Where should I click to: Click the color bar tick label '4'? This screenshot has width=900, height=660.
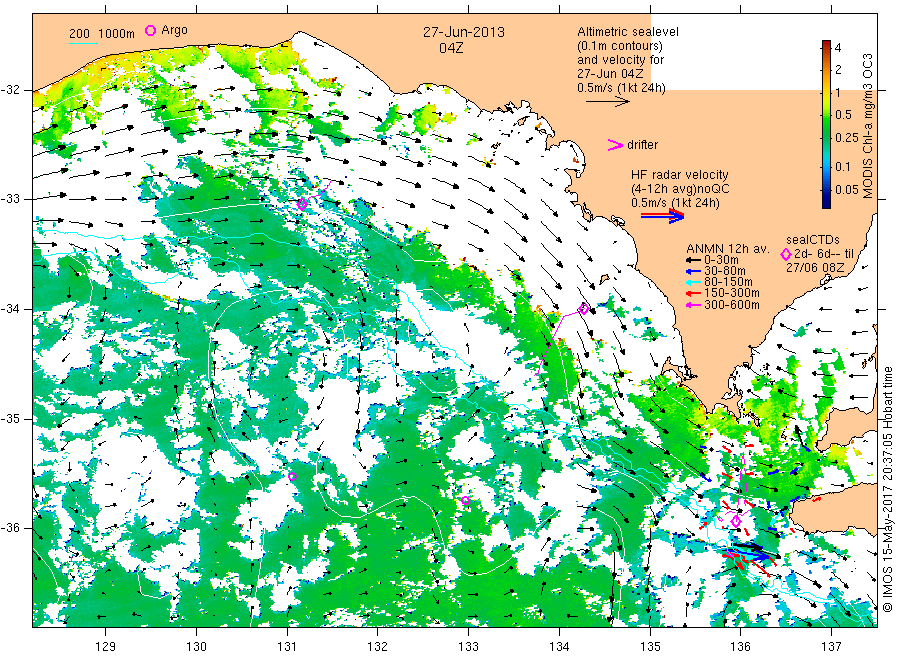click(838, 48)
